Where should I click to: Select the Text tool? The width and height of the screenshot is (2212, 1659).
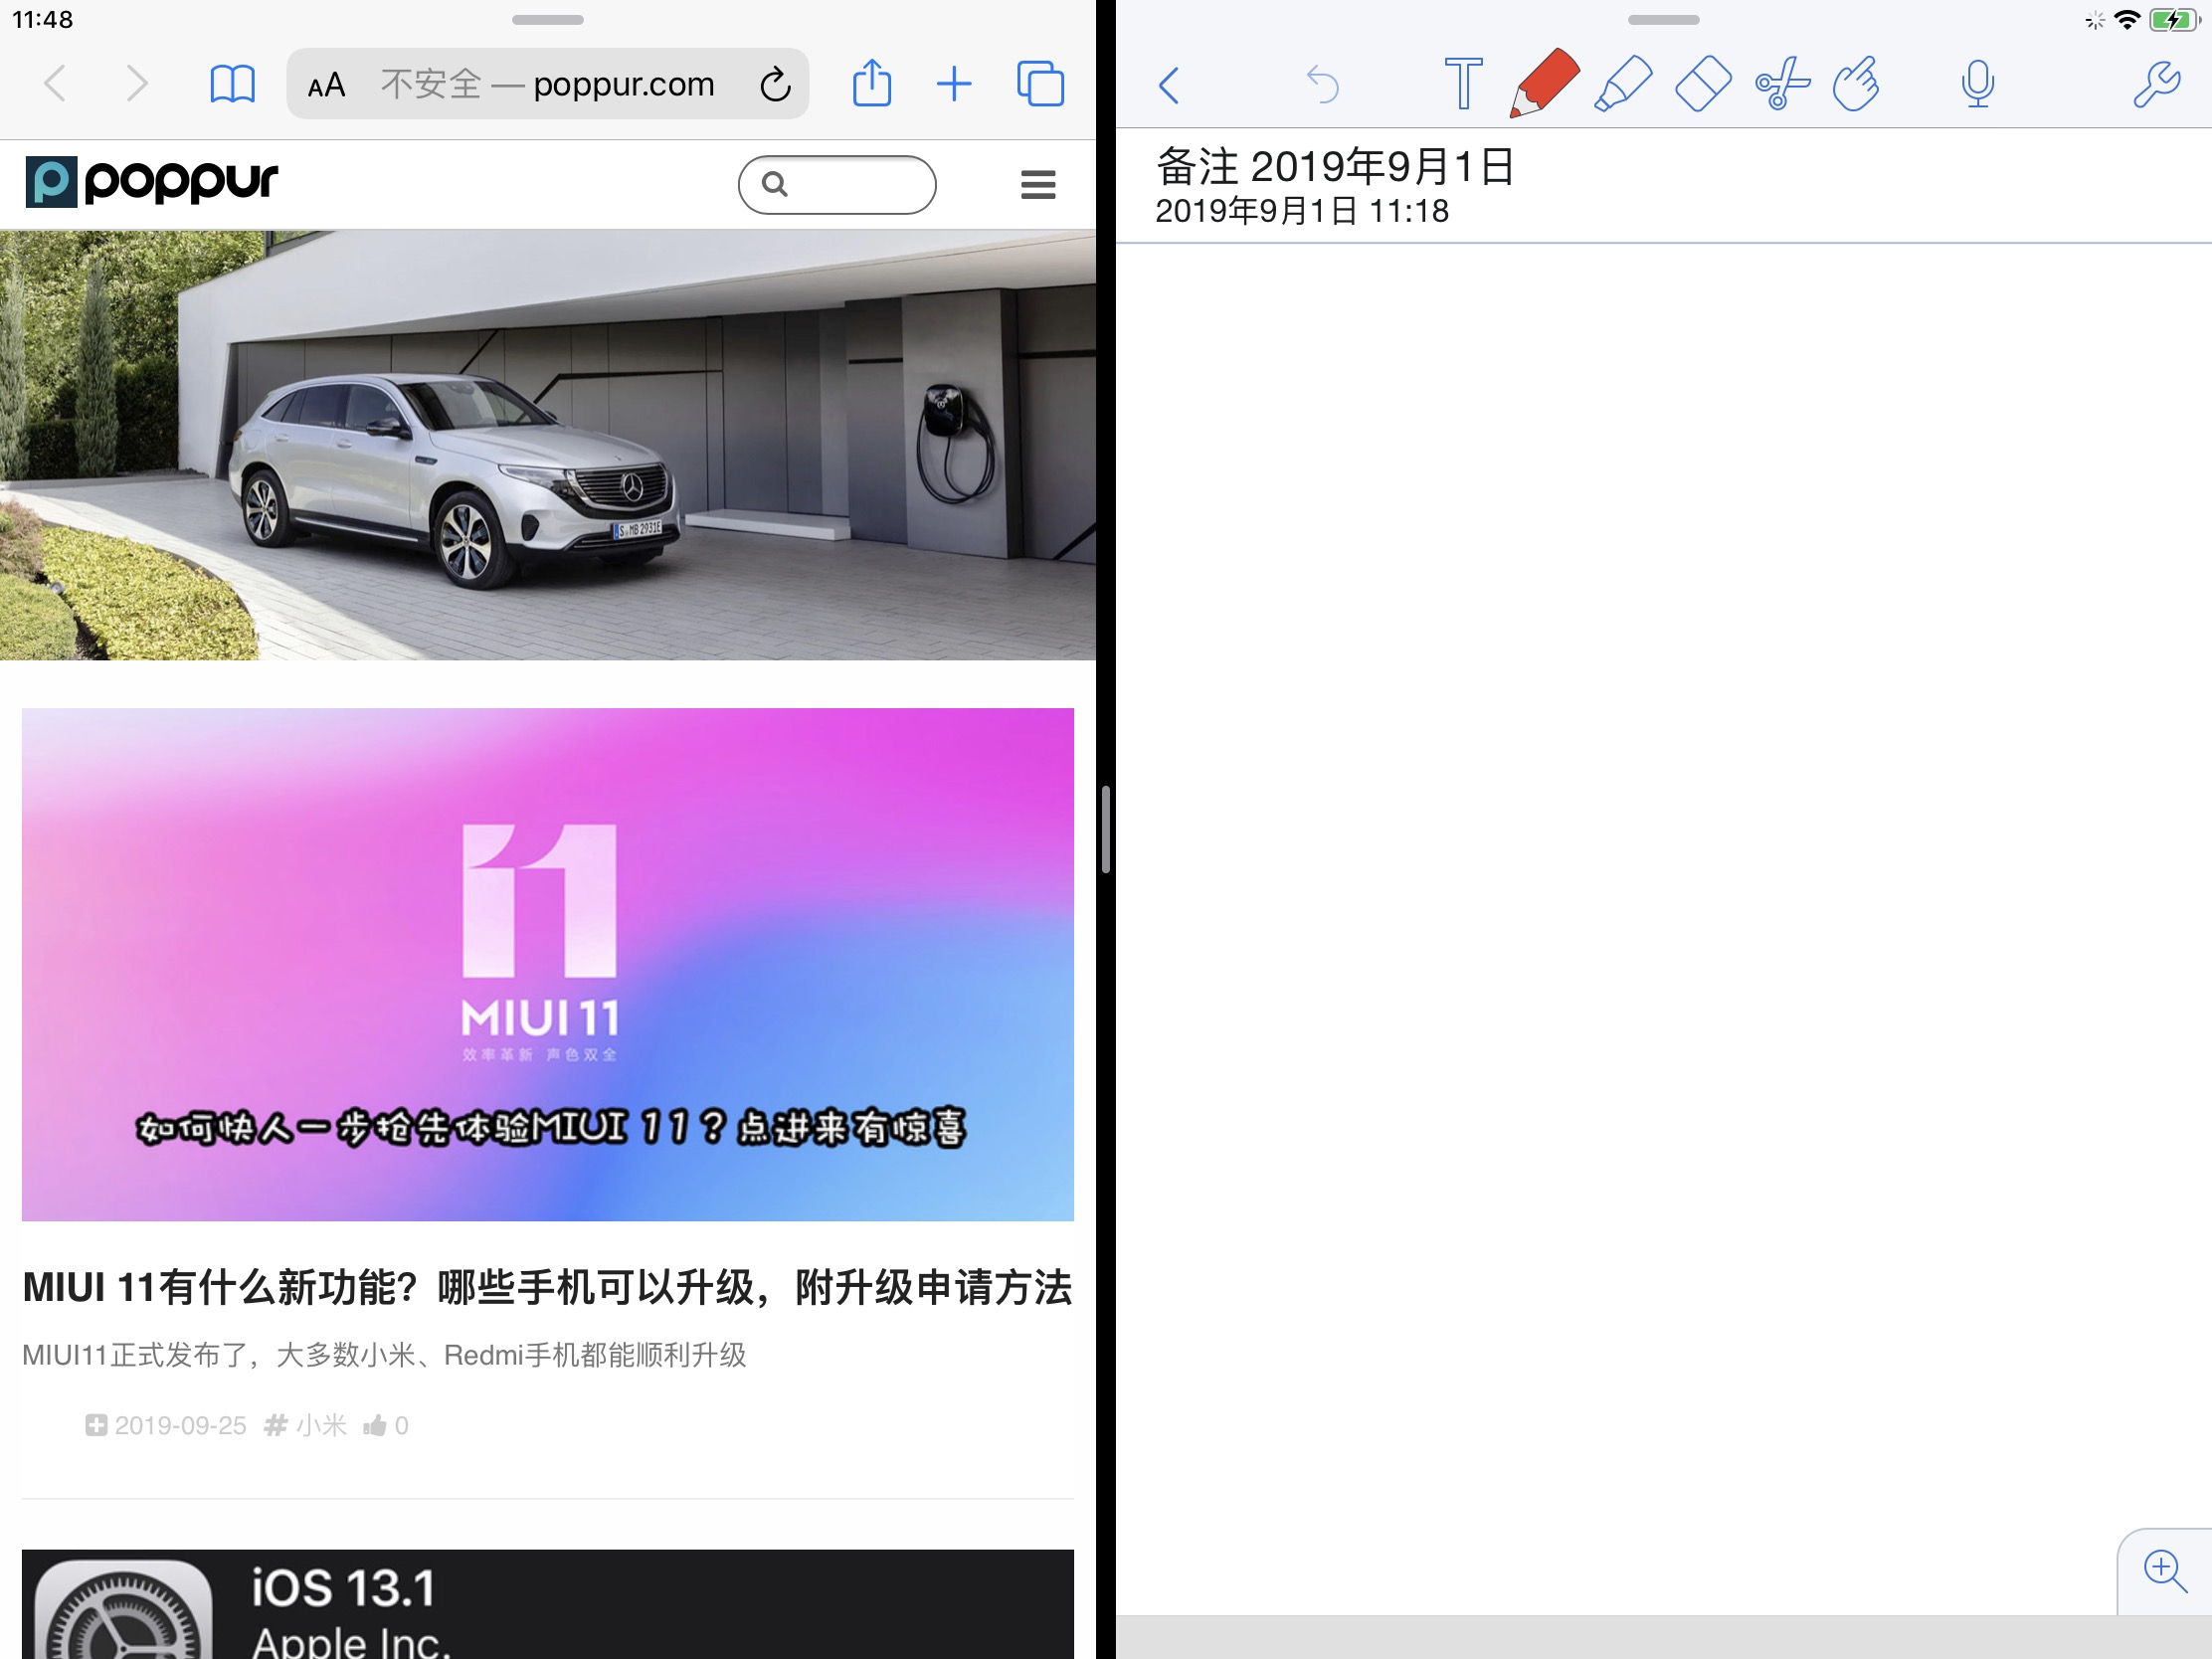coord(1463,83)
